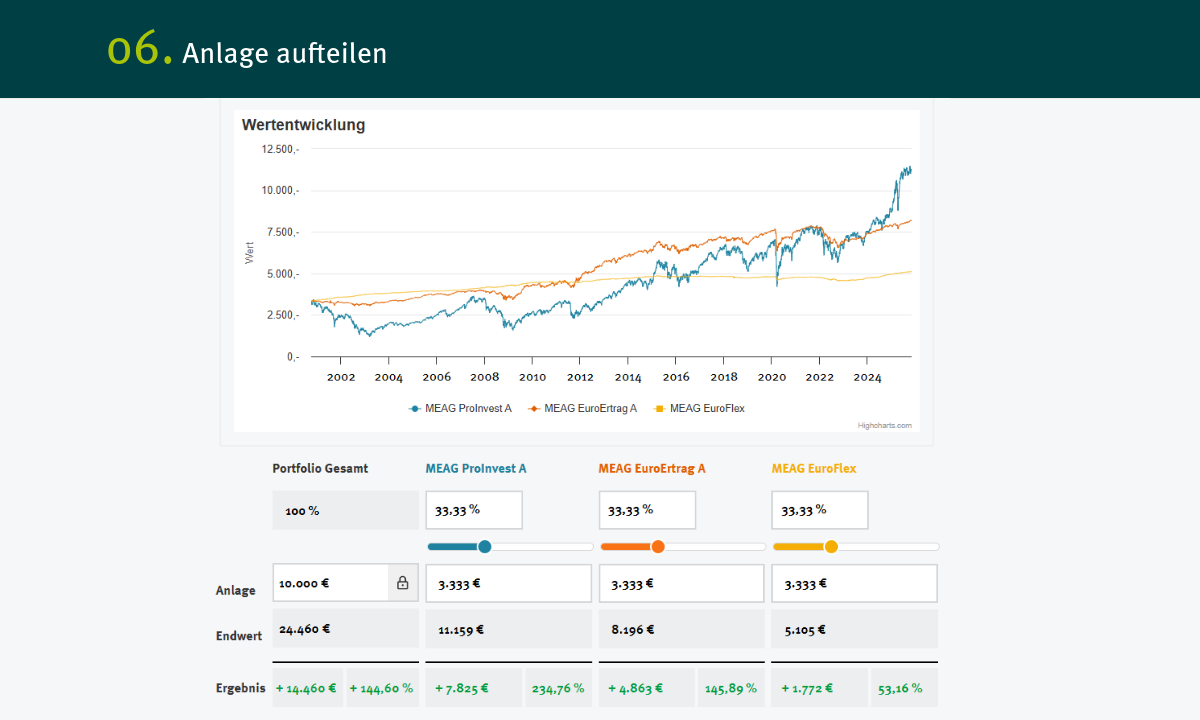Click the blue ProInvest slider handle
Image resolution: width=1200 pixels, height=720 pixels.
(x=485, y=546)
